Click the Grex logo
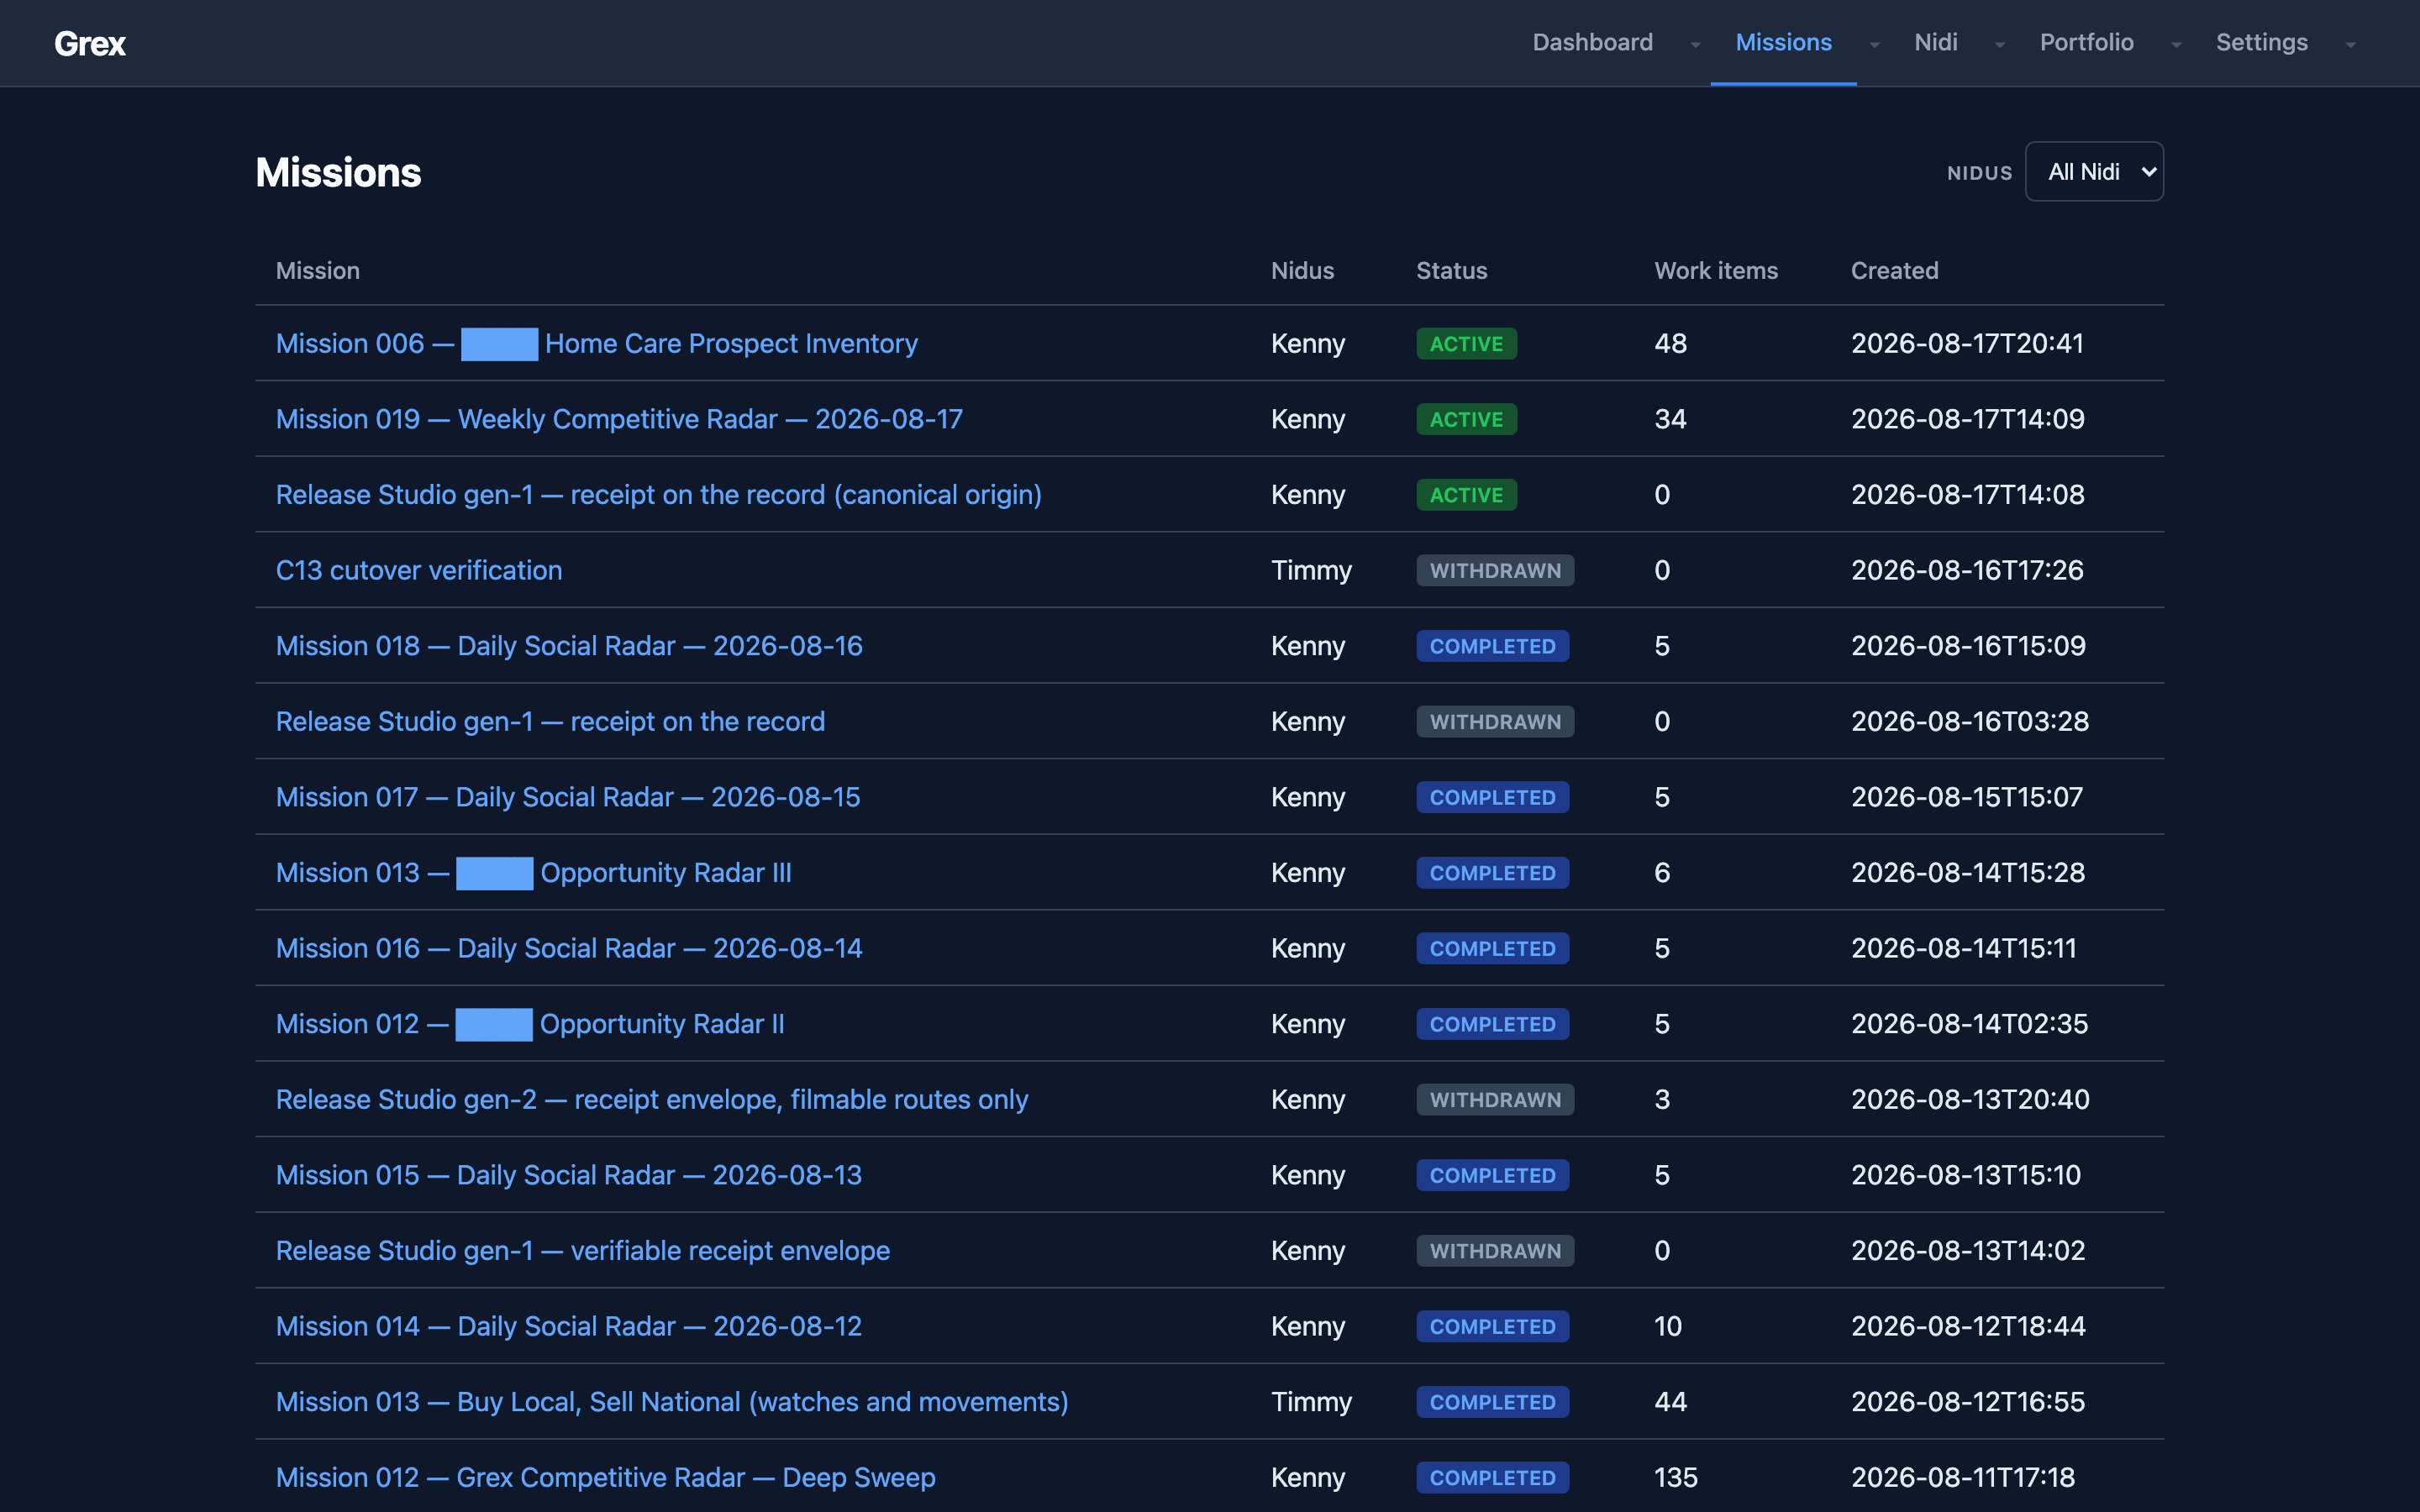 pyautogui.click(x=90, y=43)
